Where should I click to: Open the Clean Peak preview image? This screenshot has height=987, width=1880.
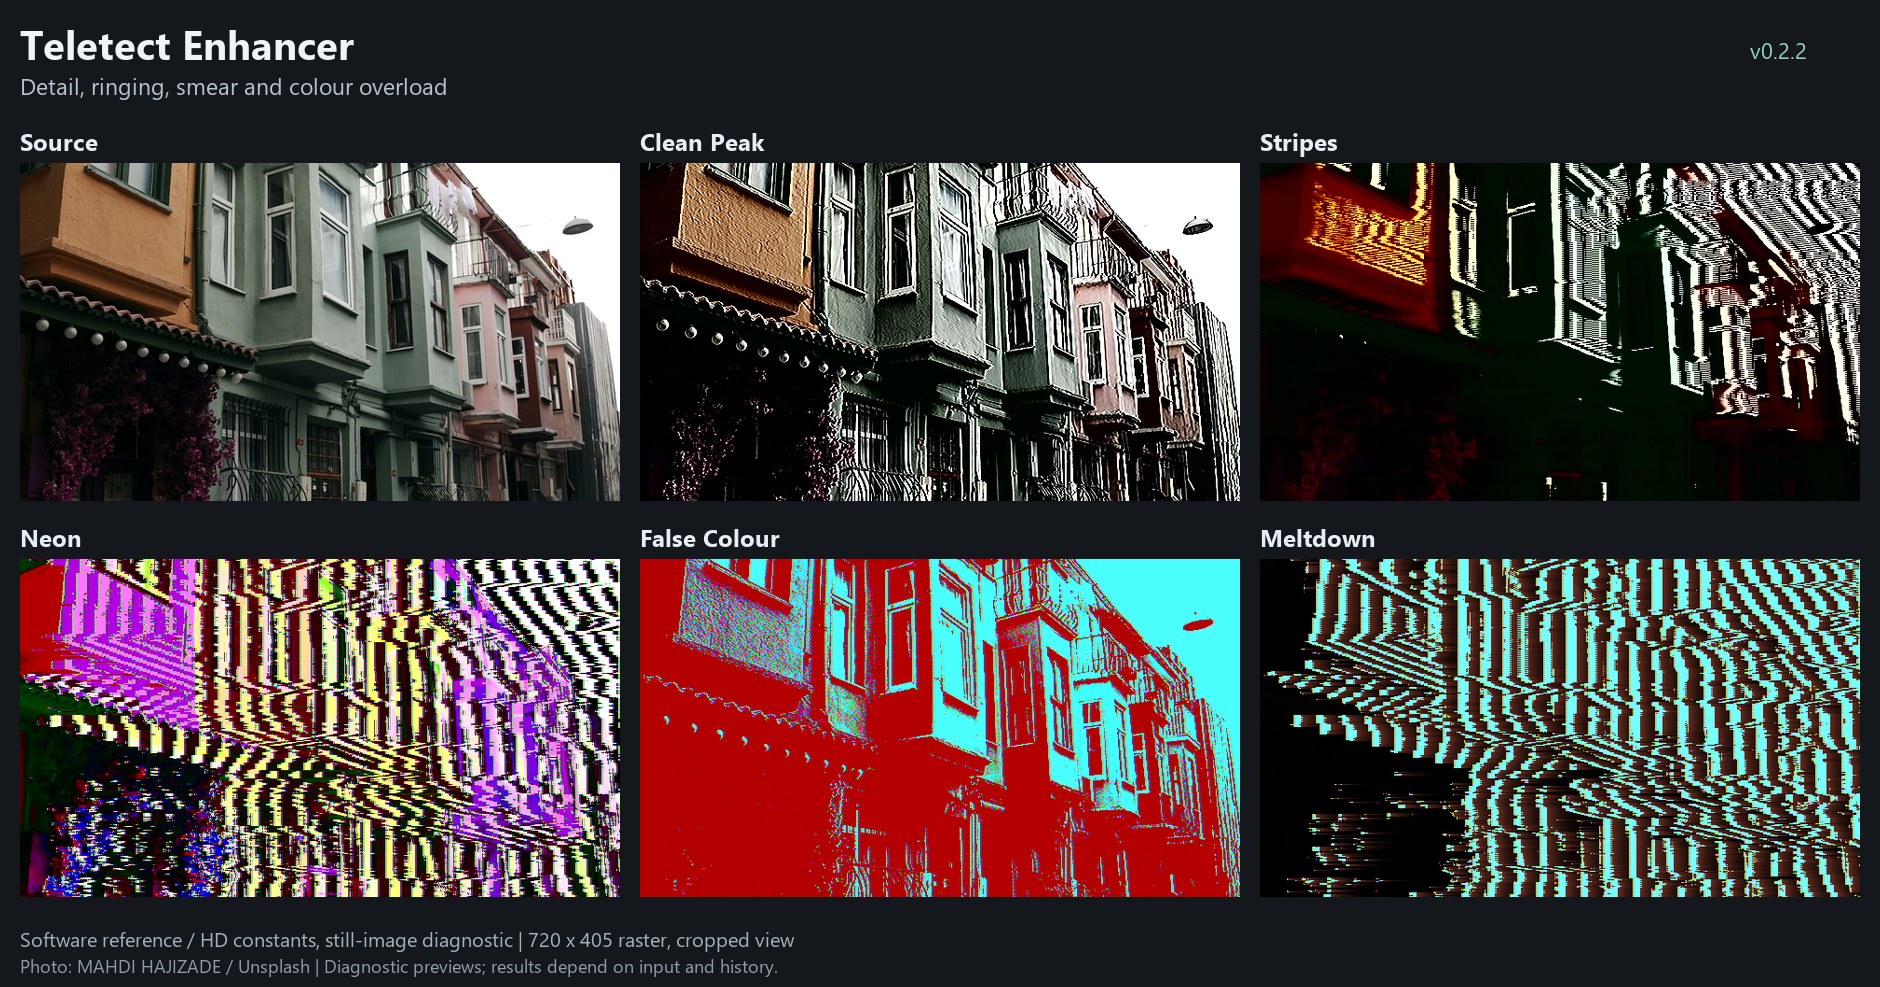point(940,332)
